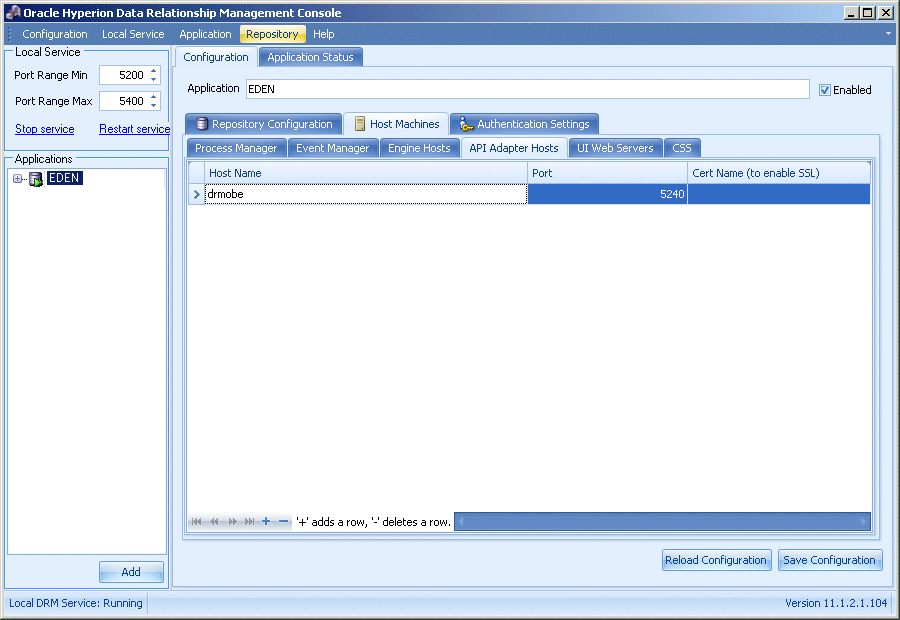Screen dimensions: 900x620
Task: Open the Repository Configuration tab
Action: point(264,124)
